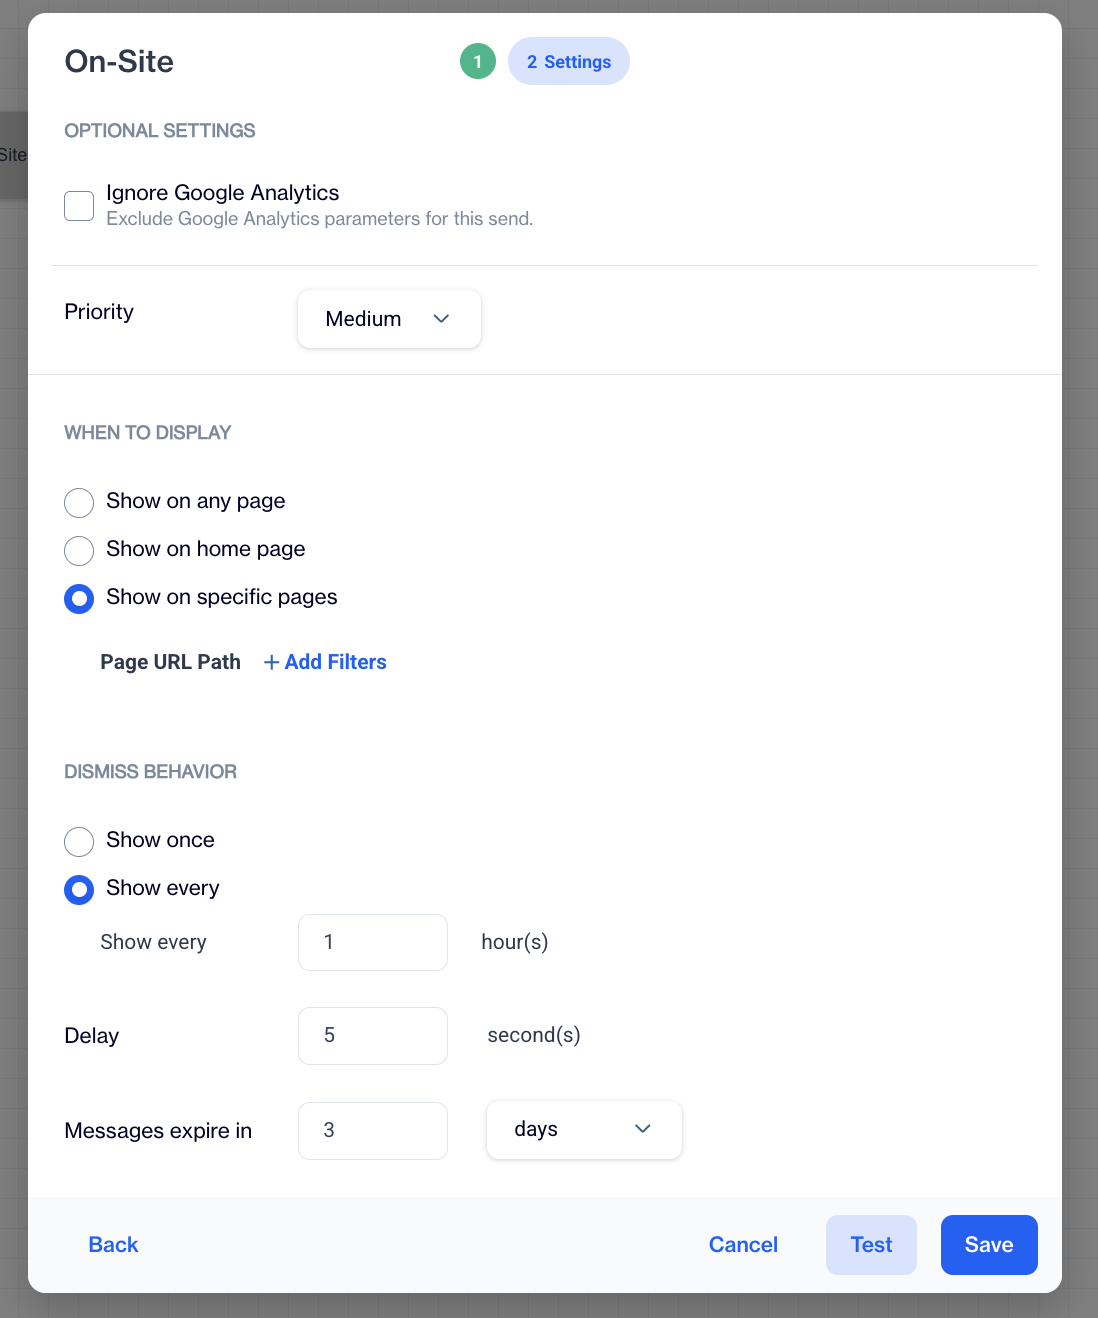Select Show on any page option
The height and width of the screenshot is (1318, 1098).
pos(79,502)
